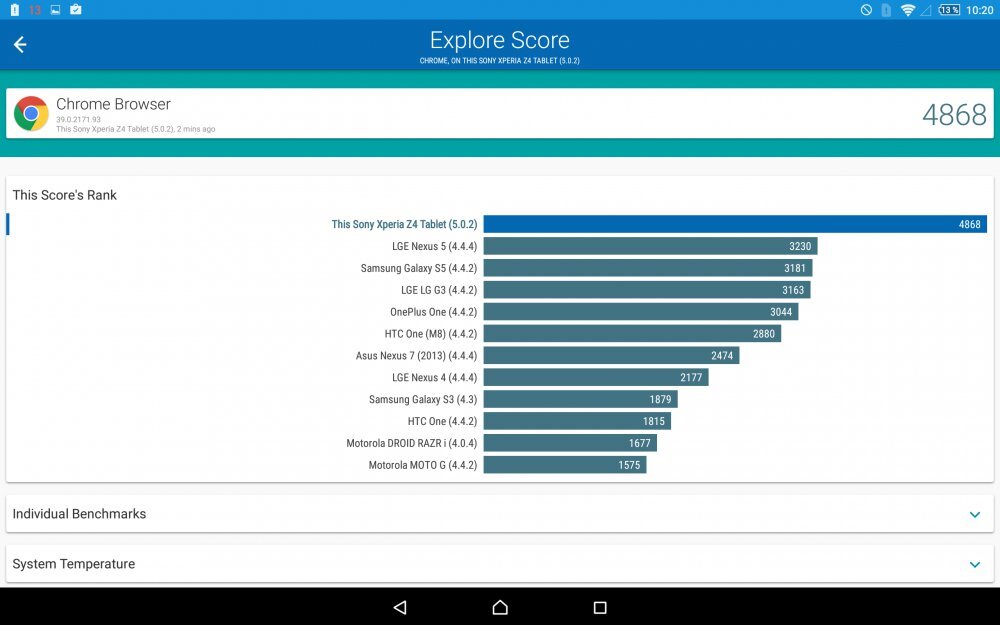Tap the back arrow beside Explore Score
1000x625 pixels.
point(19,44)
